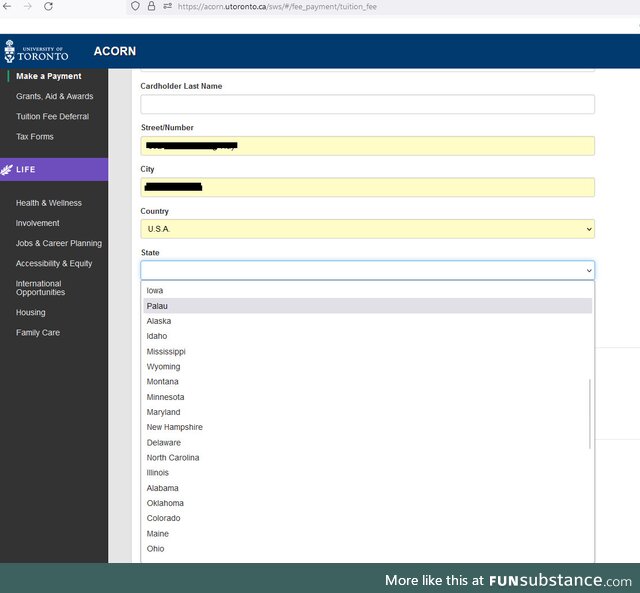Click the University of Toronto logo
Screen dimensions: 640x593
(x=36, y=51)
